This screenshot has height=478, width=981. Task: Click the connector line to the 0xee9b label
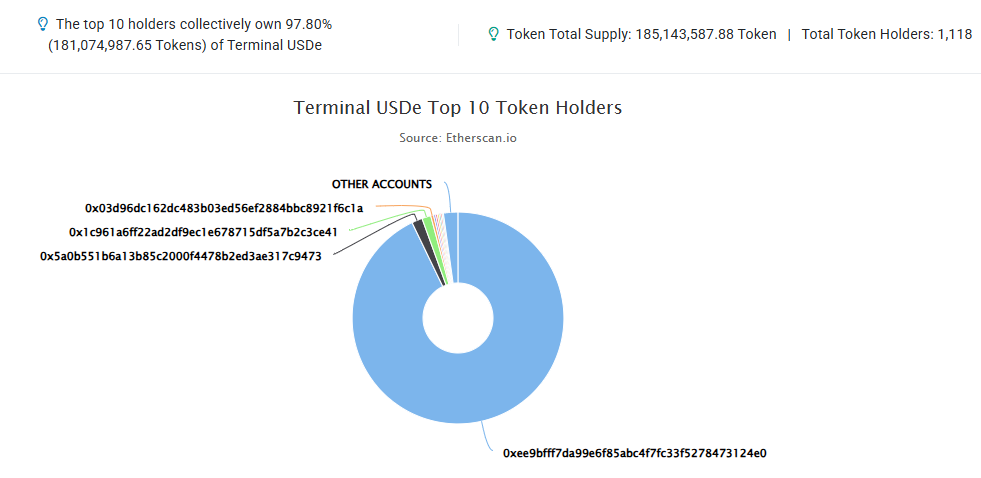click(x=487, y=436)
